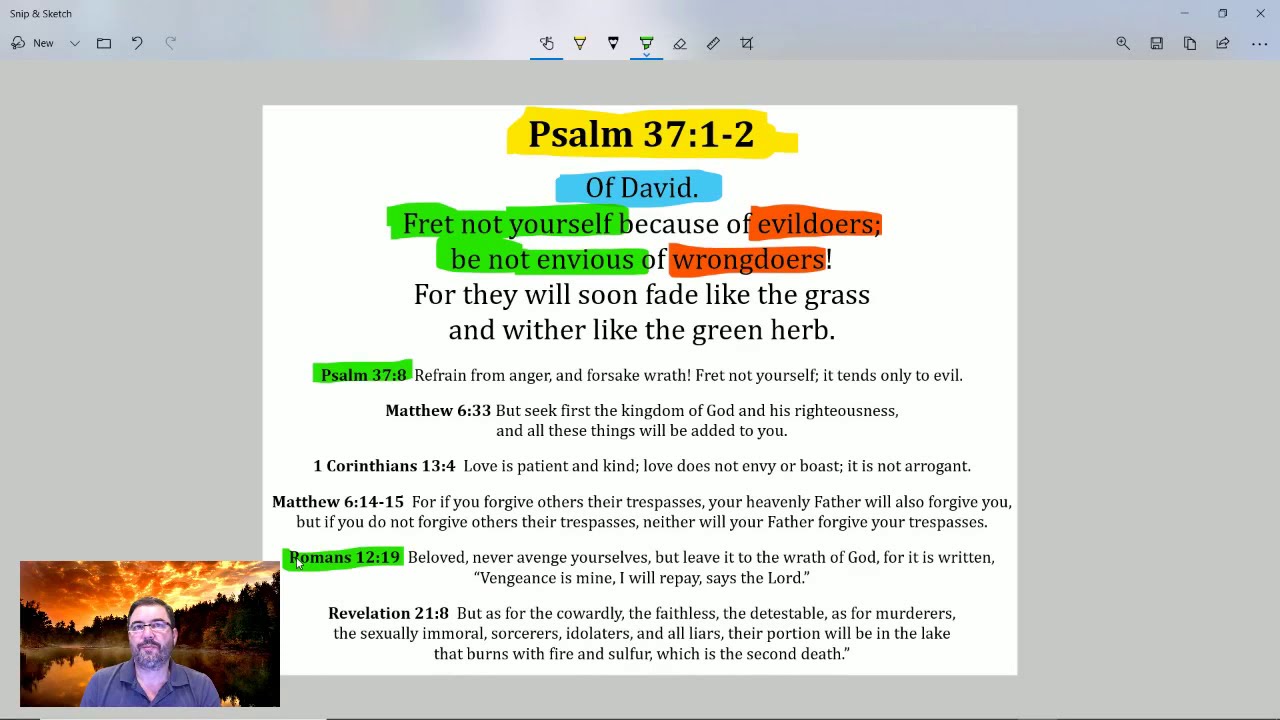This screenshot has height=720, width=1280.
Task: Click the 'Matthew 6:14-15' reference
Action: tap(338, 502)
